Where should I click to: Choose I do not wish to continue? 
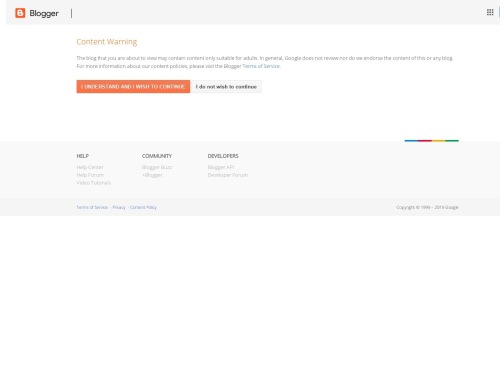click(x=226, y=87)
